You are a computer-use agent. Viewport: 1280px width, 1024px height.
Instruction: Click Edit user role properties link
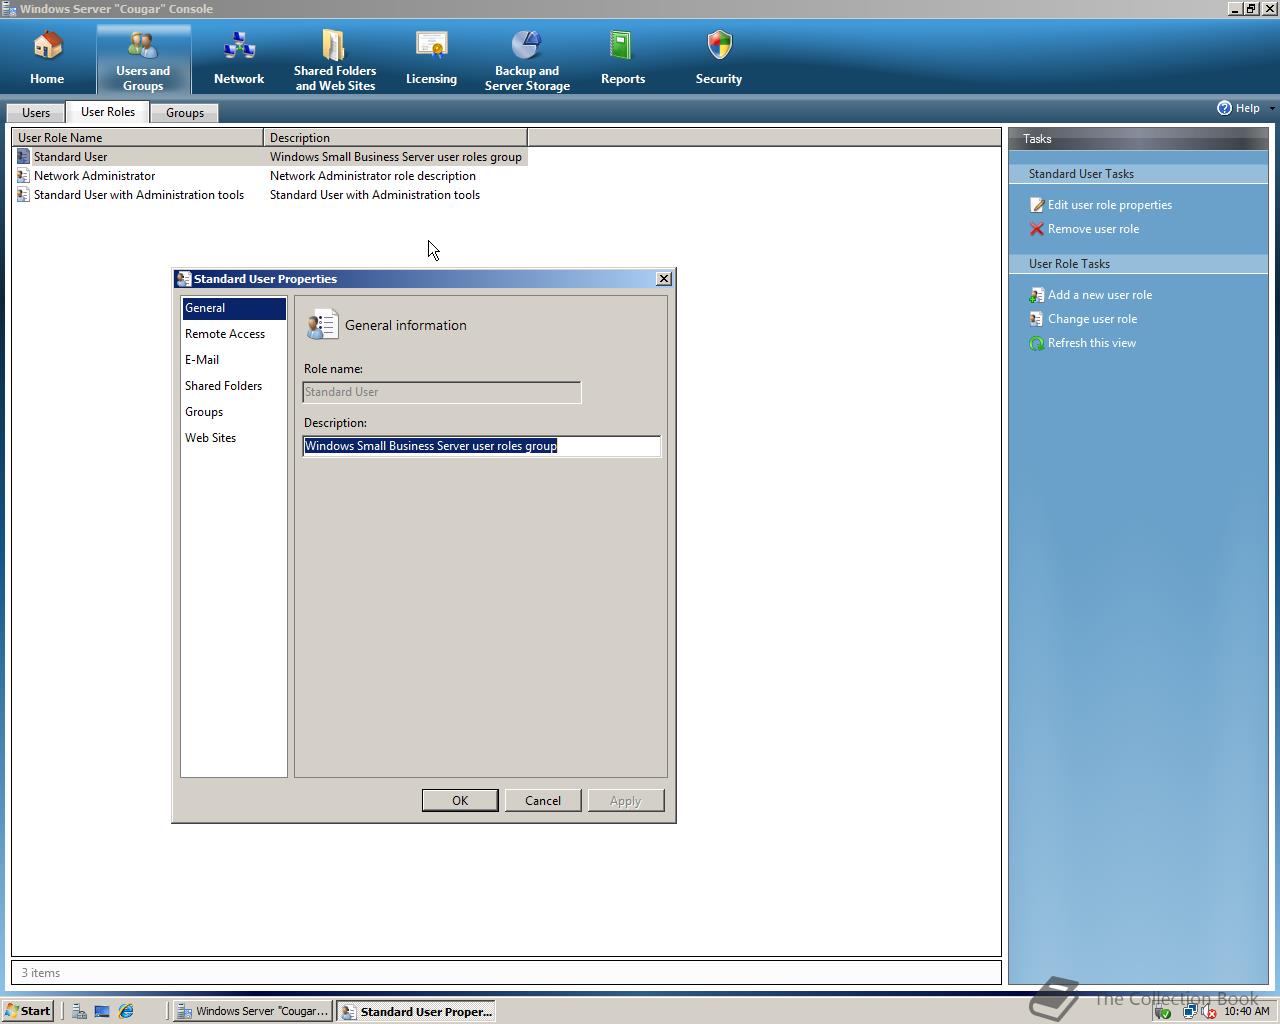1110,205
